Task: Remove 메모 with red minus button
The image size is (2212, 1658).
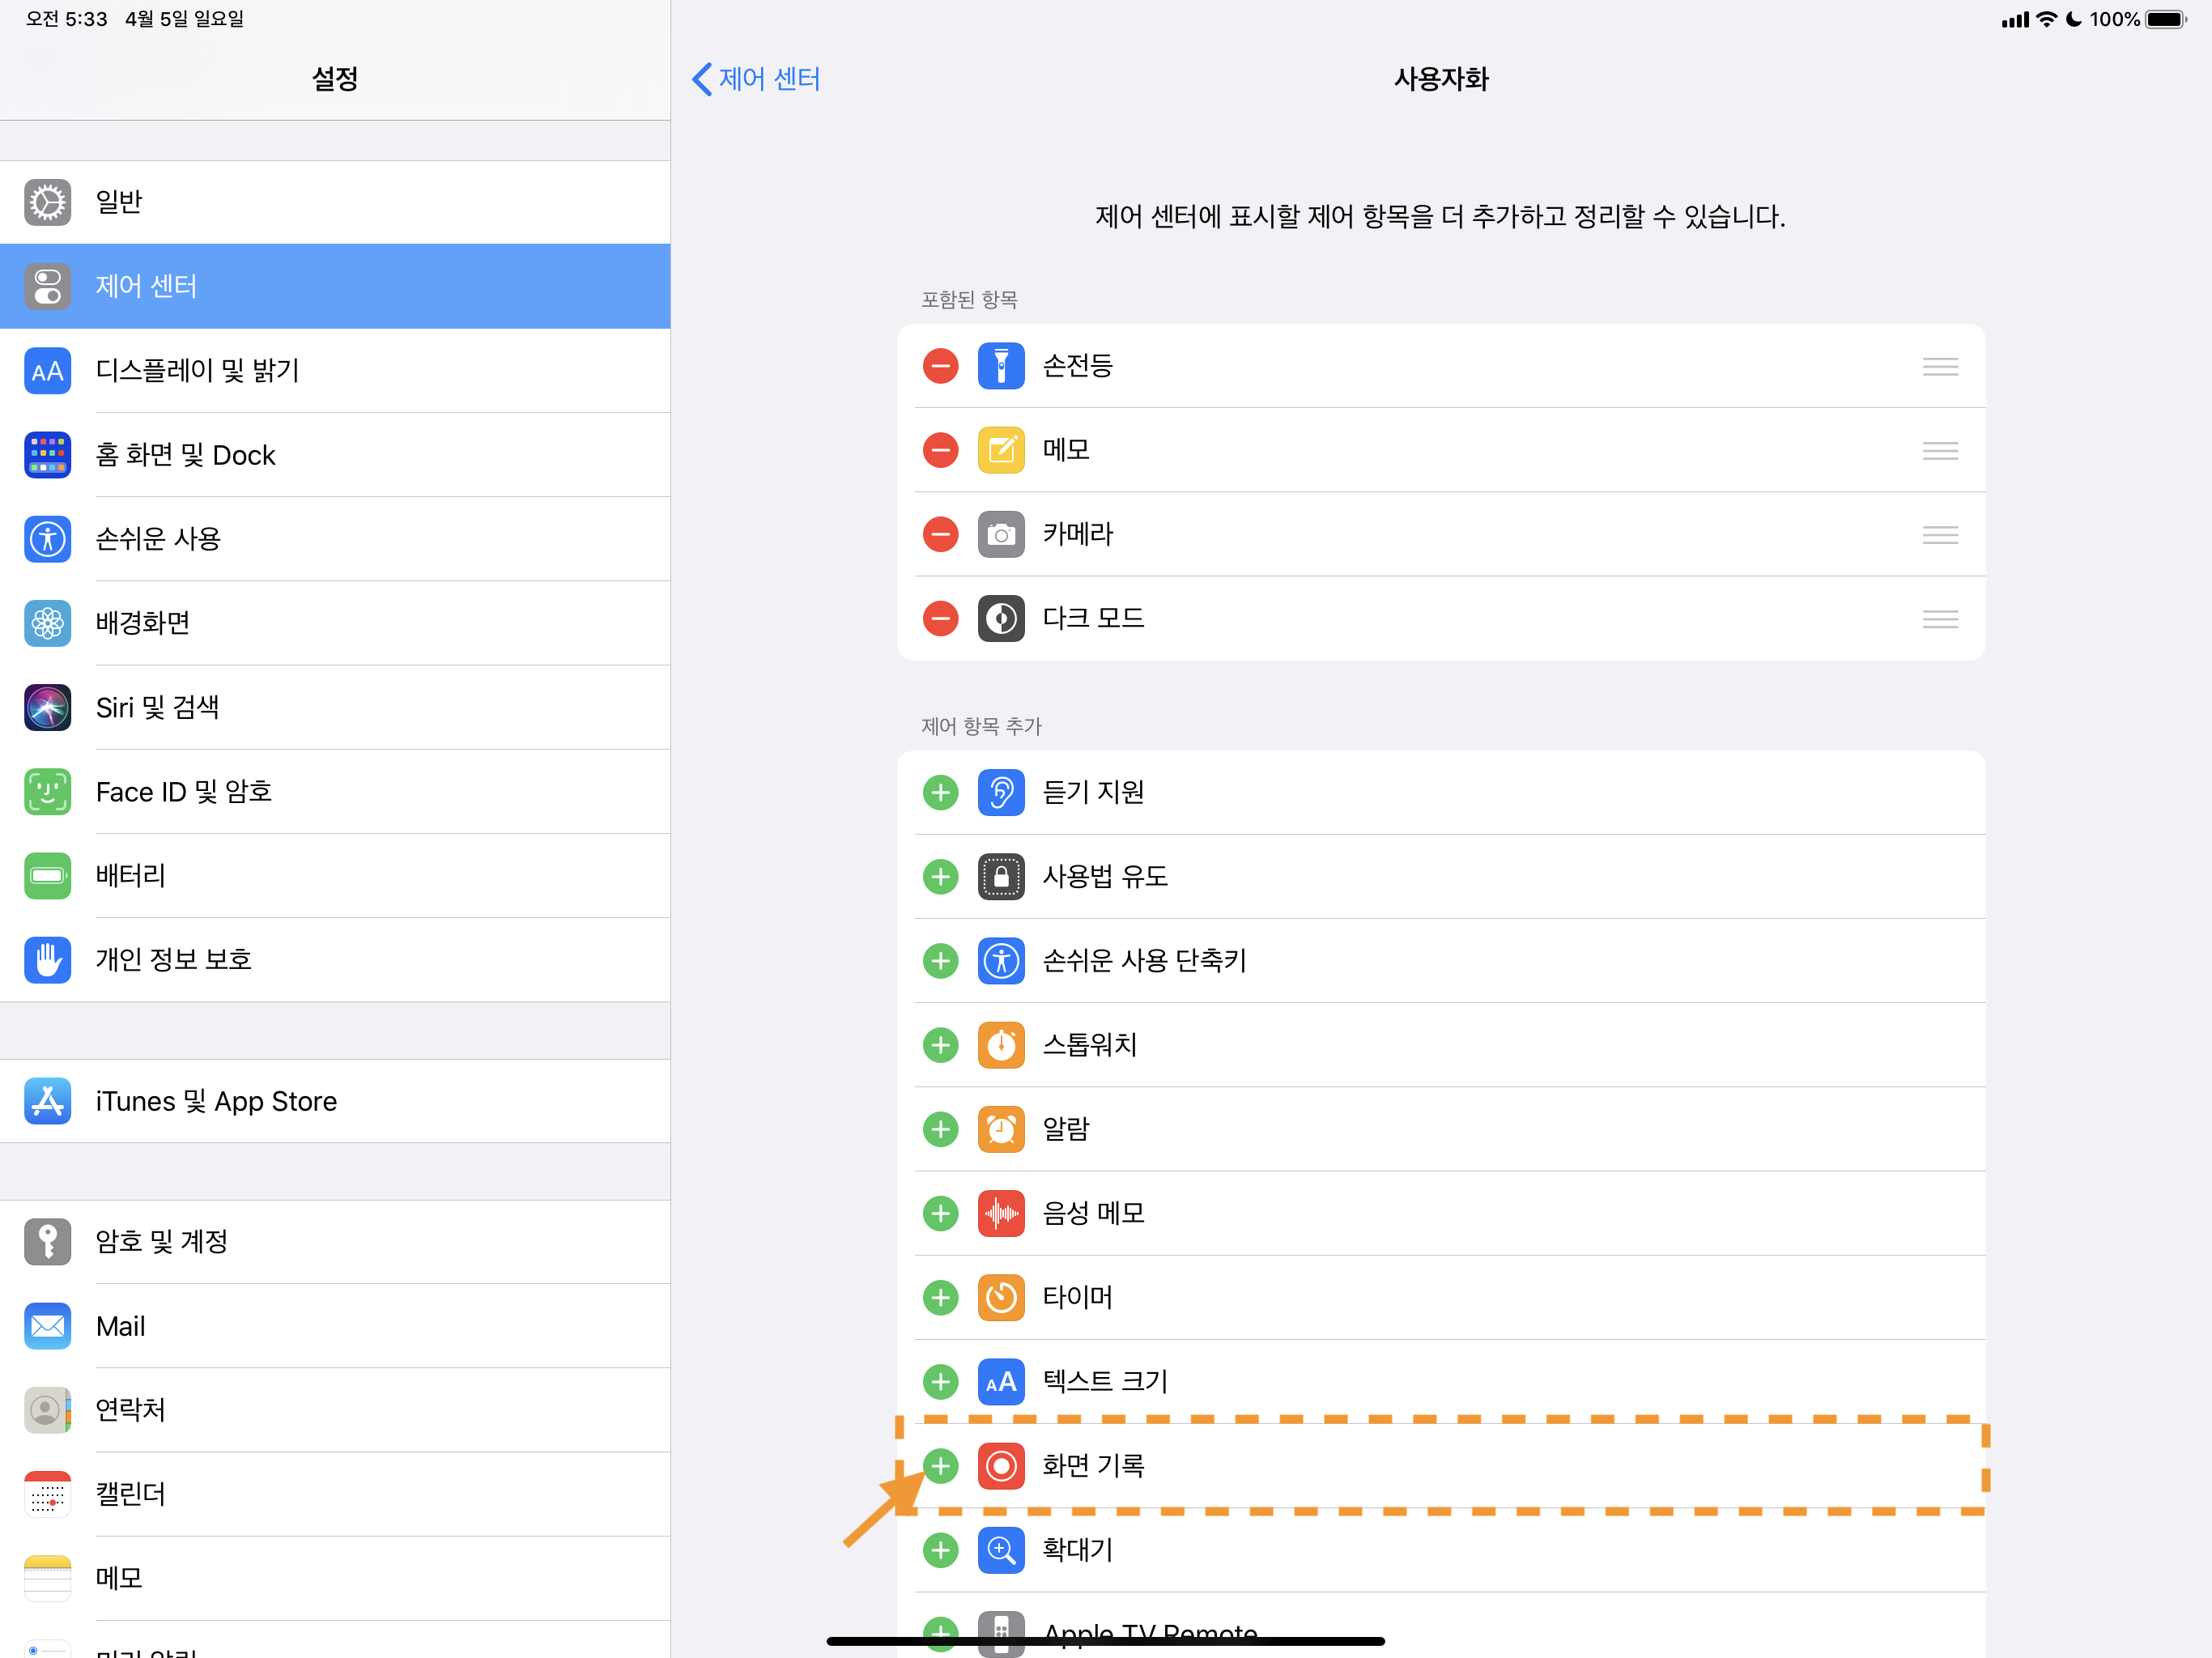Action: click(x=940, y=450)
